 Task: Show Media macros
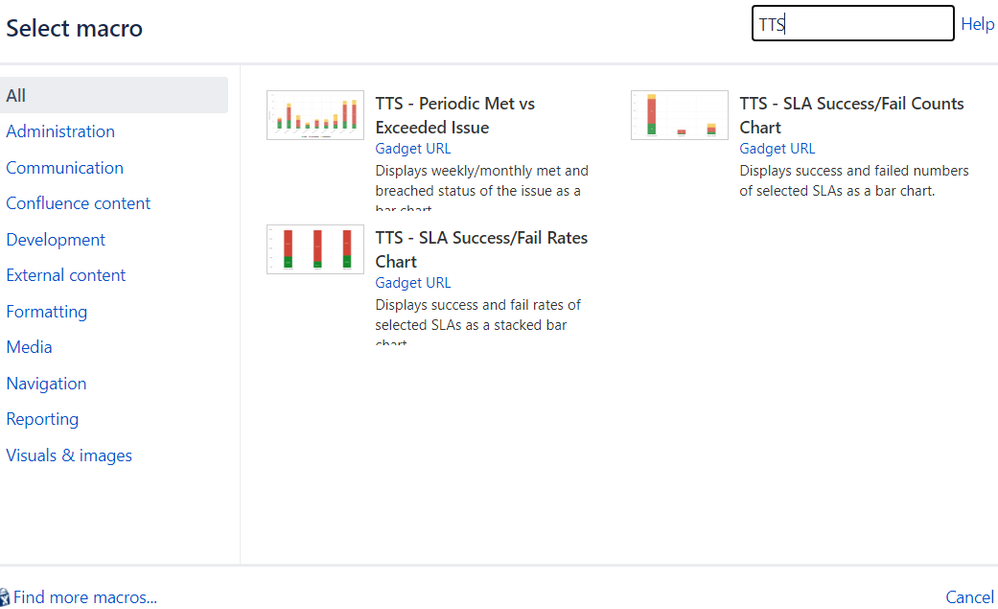[x=29, y=347]
